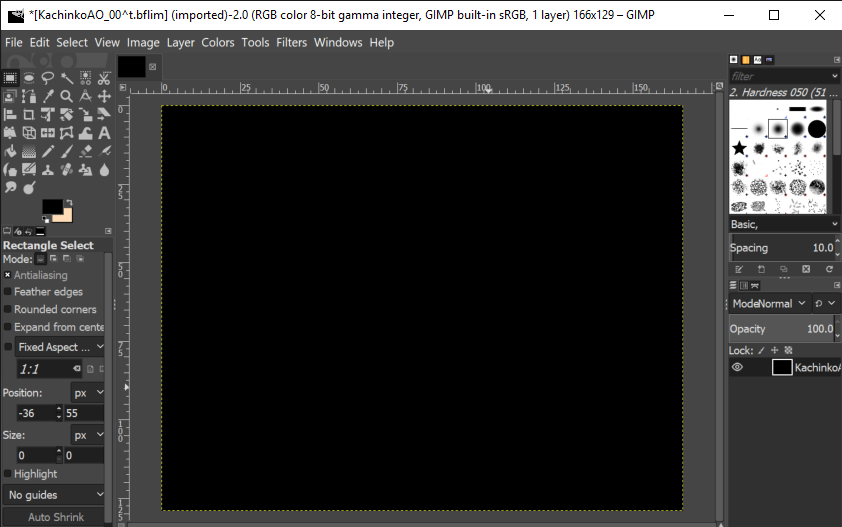
Task: Open the No guides dropdown
Action: coord(54,495)
